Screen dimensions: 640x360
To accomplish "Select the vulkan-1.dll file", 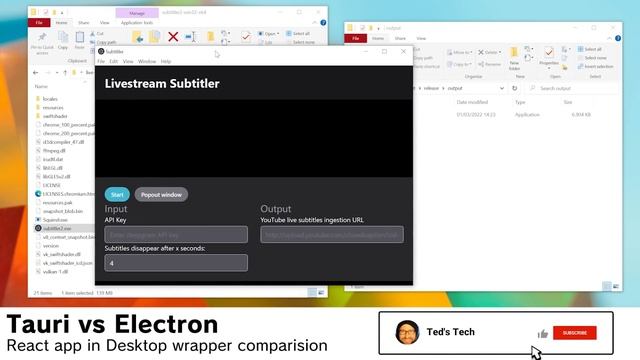I will coord(55,271).
